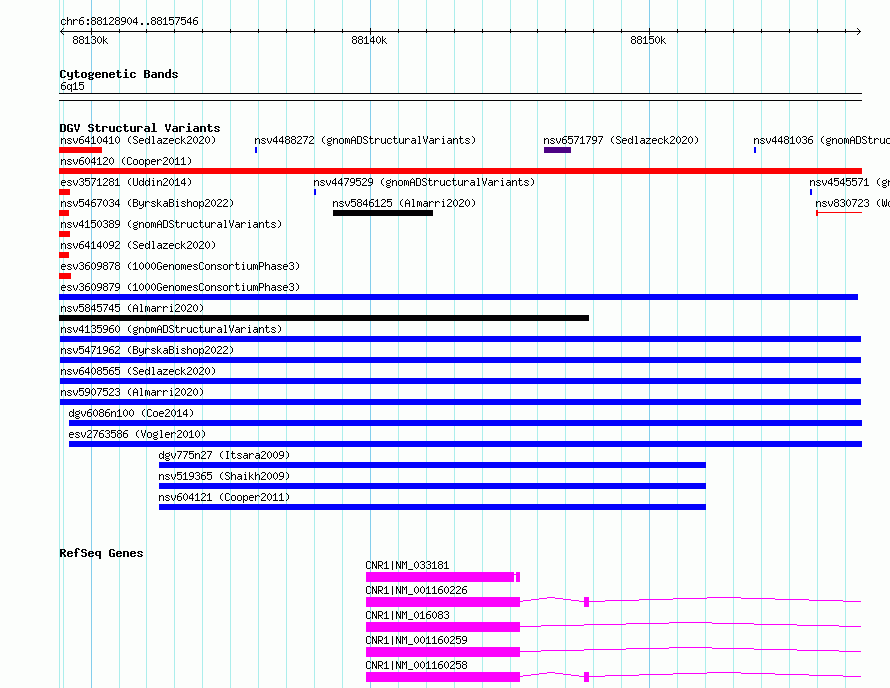The width and height of the screenshot is (890, 688).
Task: Select nsv5907523 (Almarri2020) label
Action: click(x=132, y=392)
